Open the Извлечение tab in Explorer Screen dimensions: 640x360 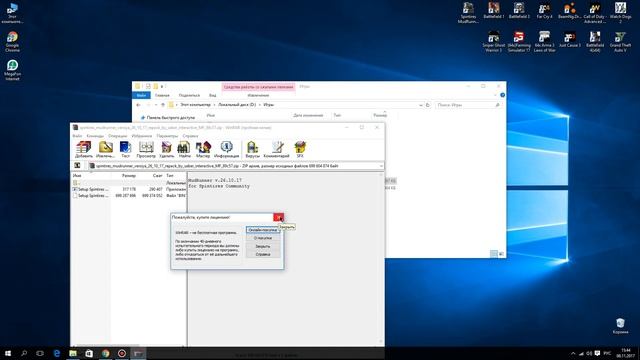point(258,95)
